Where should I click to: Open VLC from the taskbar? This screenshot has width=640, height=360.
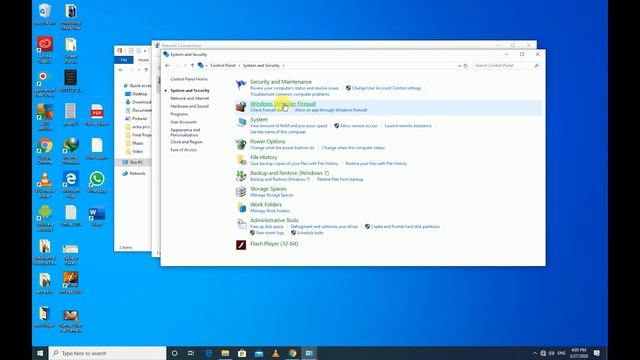coord(276,353)
